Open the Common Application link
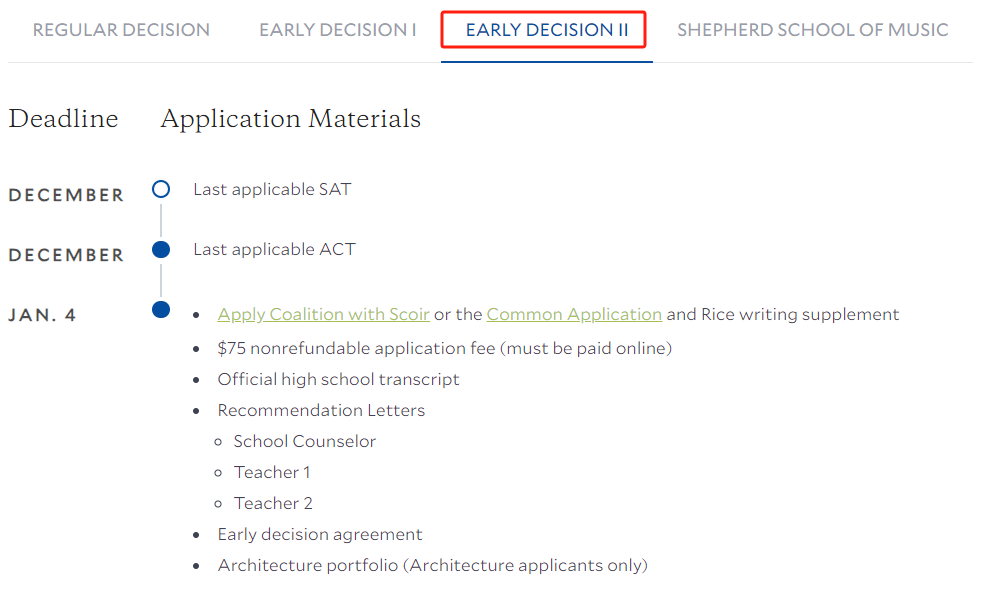Image resolution: width=1002 pixels, height=589 pixels. pos(574,314)
